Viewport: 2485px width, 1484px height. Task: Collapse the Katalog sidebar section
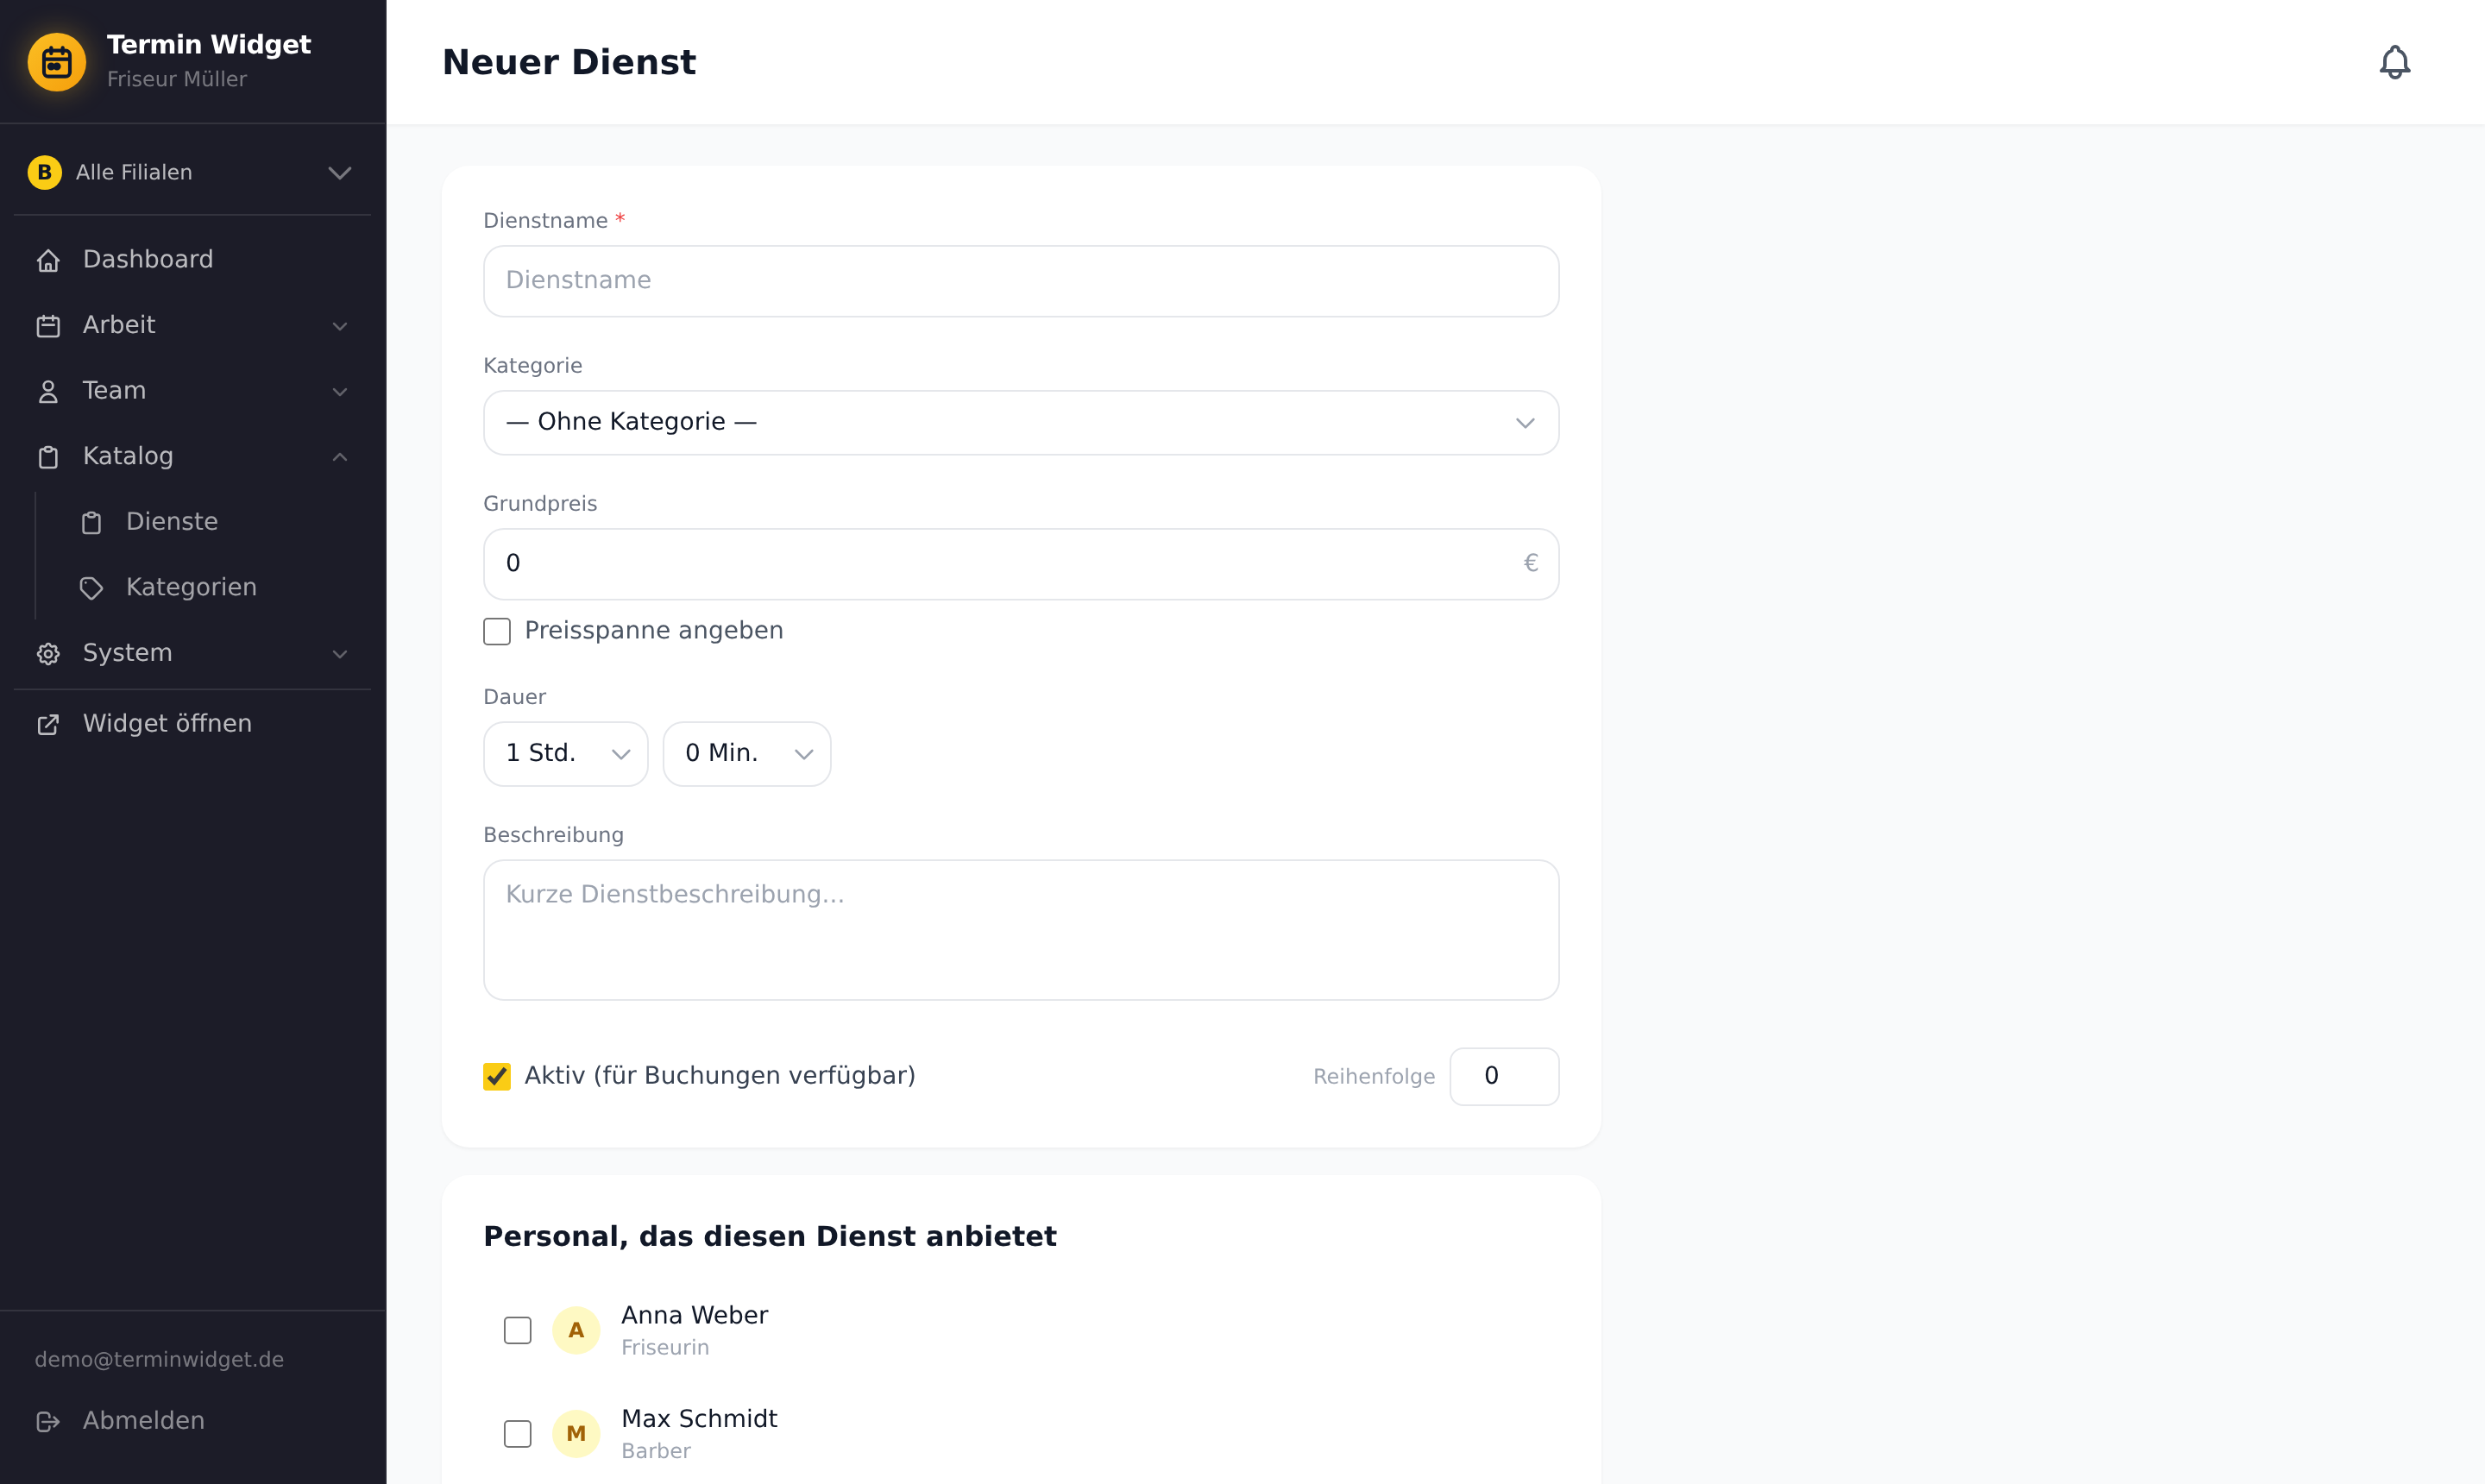tap(192, 456)
